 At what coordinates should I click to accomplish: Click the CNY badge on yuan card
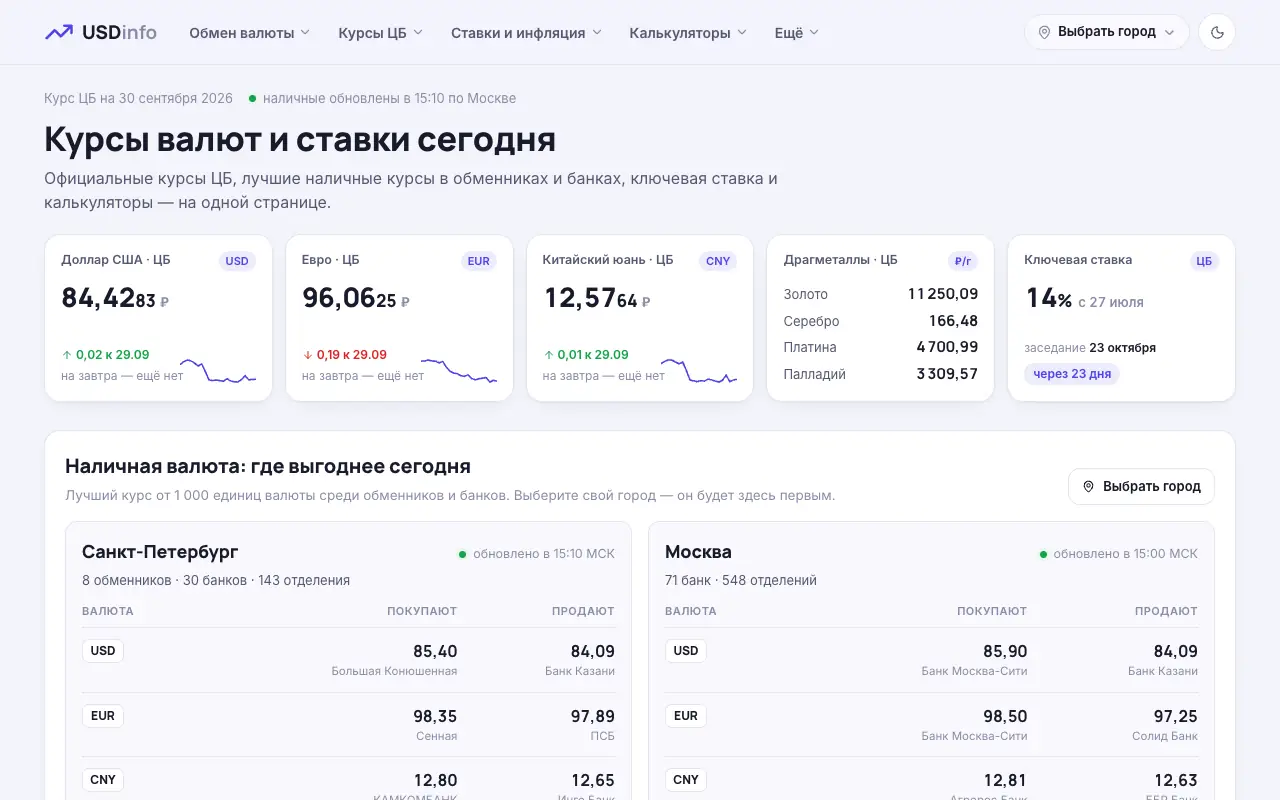click(718, 261)
